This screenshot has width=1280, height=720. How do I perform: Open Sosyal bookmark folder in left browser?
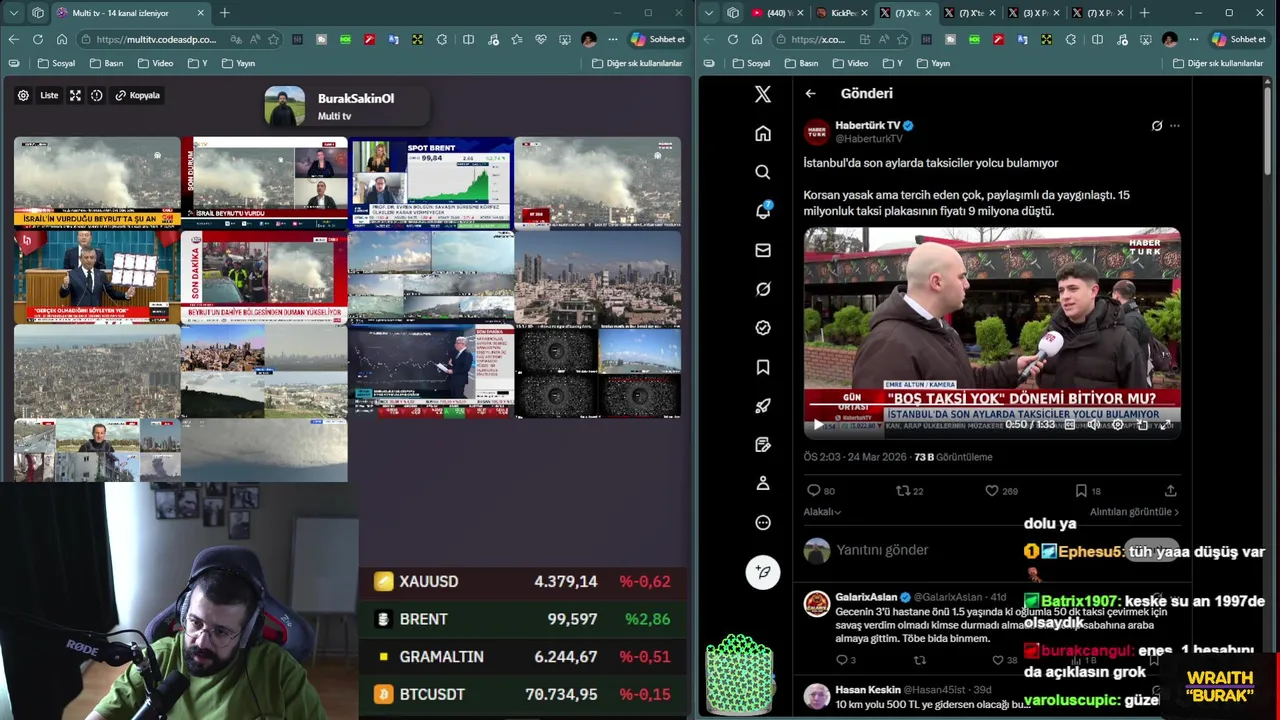tap(56, 63)
